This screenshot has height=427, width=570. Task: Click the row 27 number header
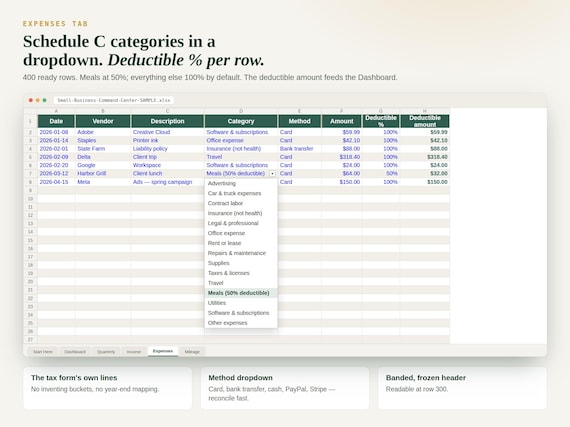pyautogui.click(x=31, y=340)
